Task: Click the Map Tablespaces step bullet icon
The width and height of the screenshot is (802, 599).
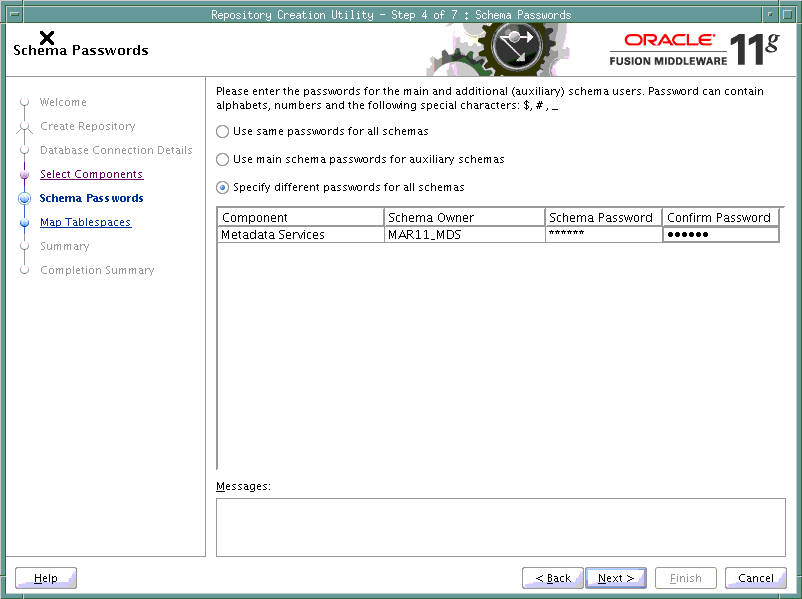Action: pyautogui.click(x=24, y=223)
